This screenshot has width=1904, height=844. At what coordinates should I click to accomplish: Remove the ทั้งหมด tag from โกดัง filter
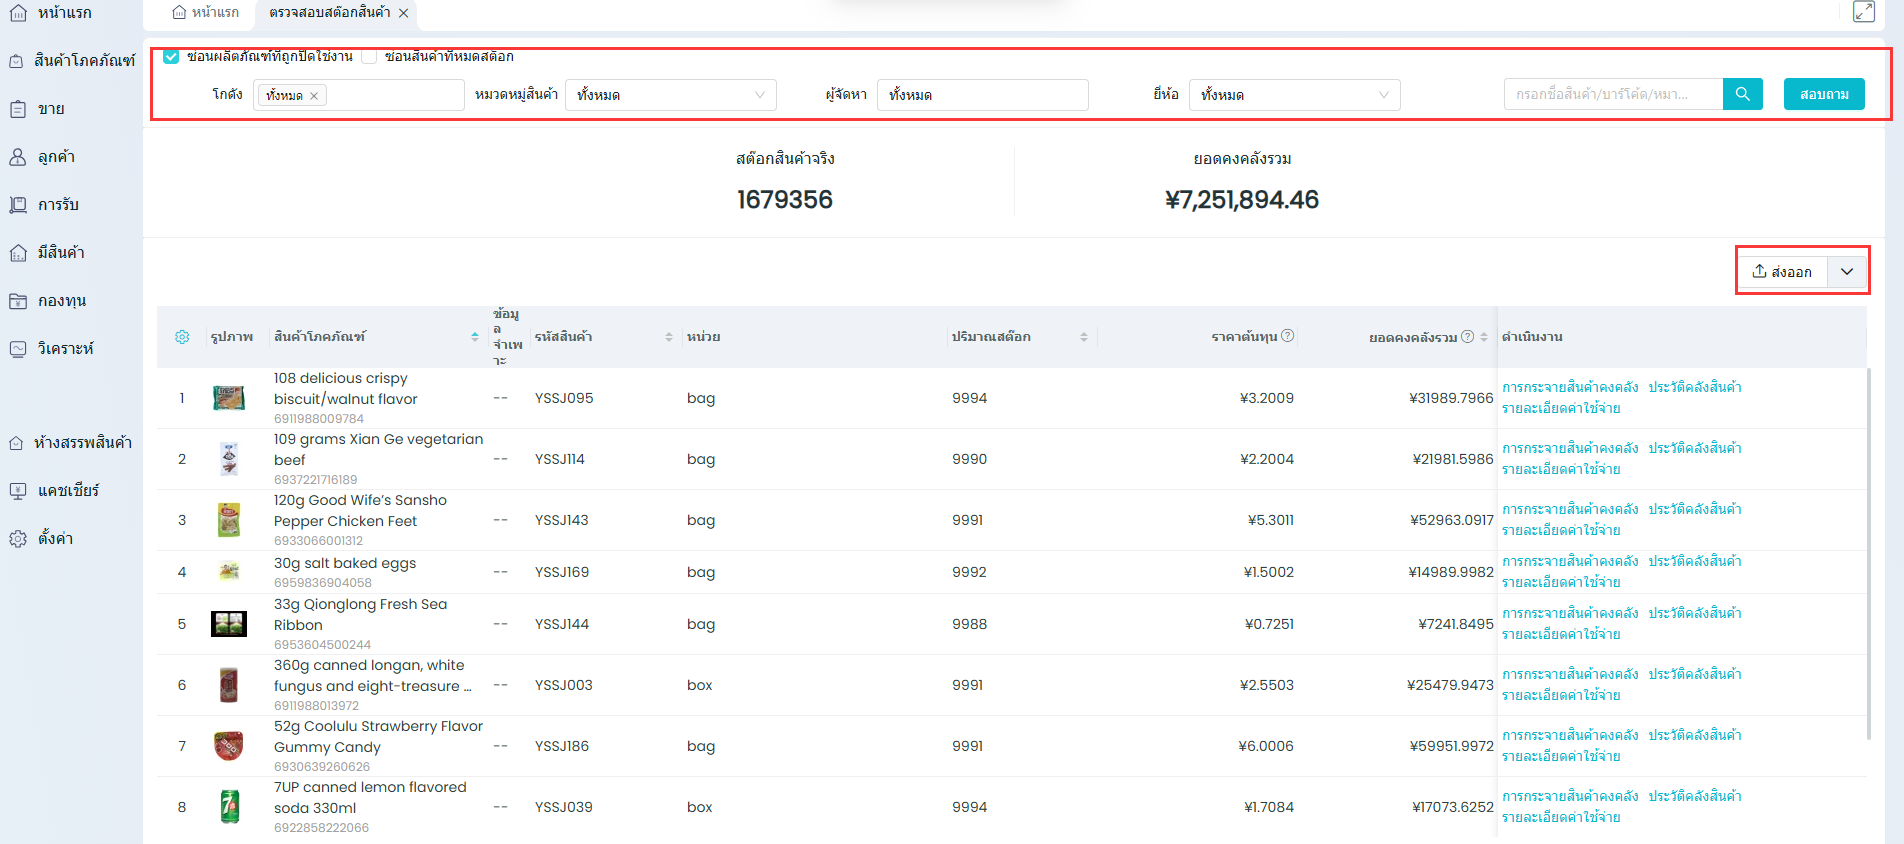[314, 96]
